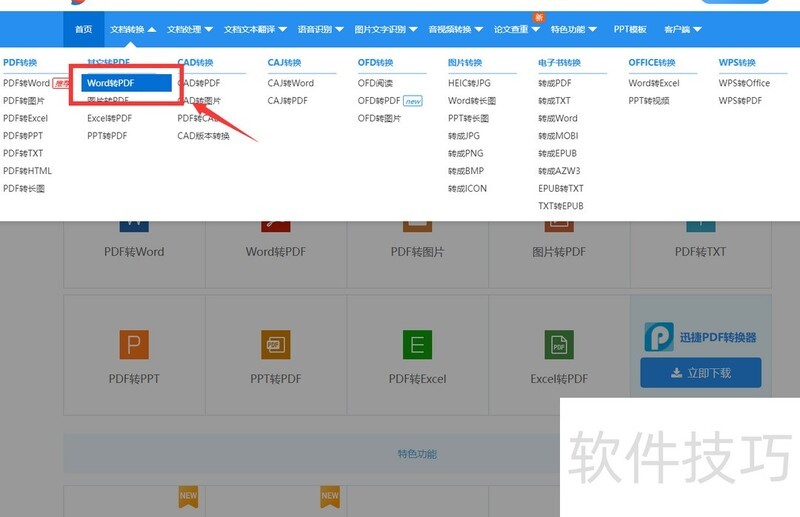Choose 转成JPG menu entry
This screenshot has height=517, width=800.
pyautogui.click(x=463, y=136)
